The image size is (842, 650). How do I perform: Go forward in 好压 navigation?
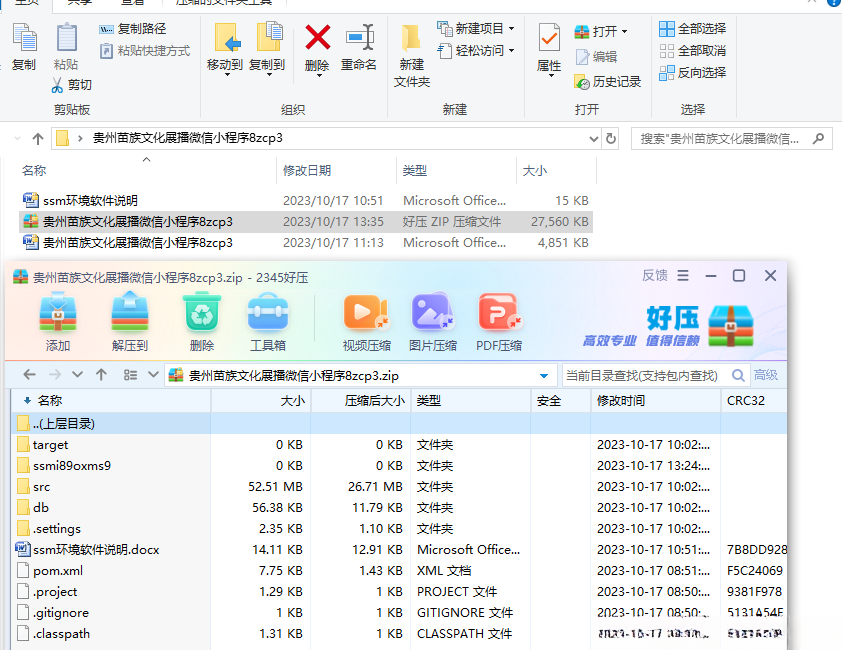(54, 374)
